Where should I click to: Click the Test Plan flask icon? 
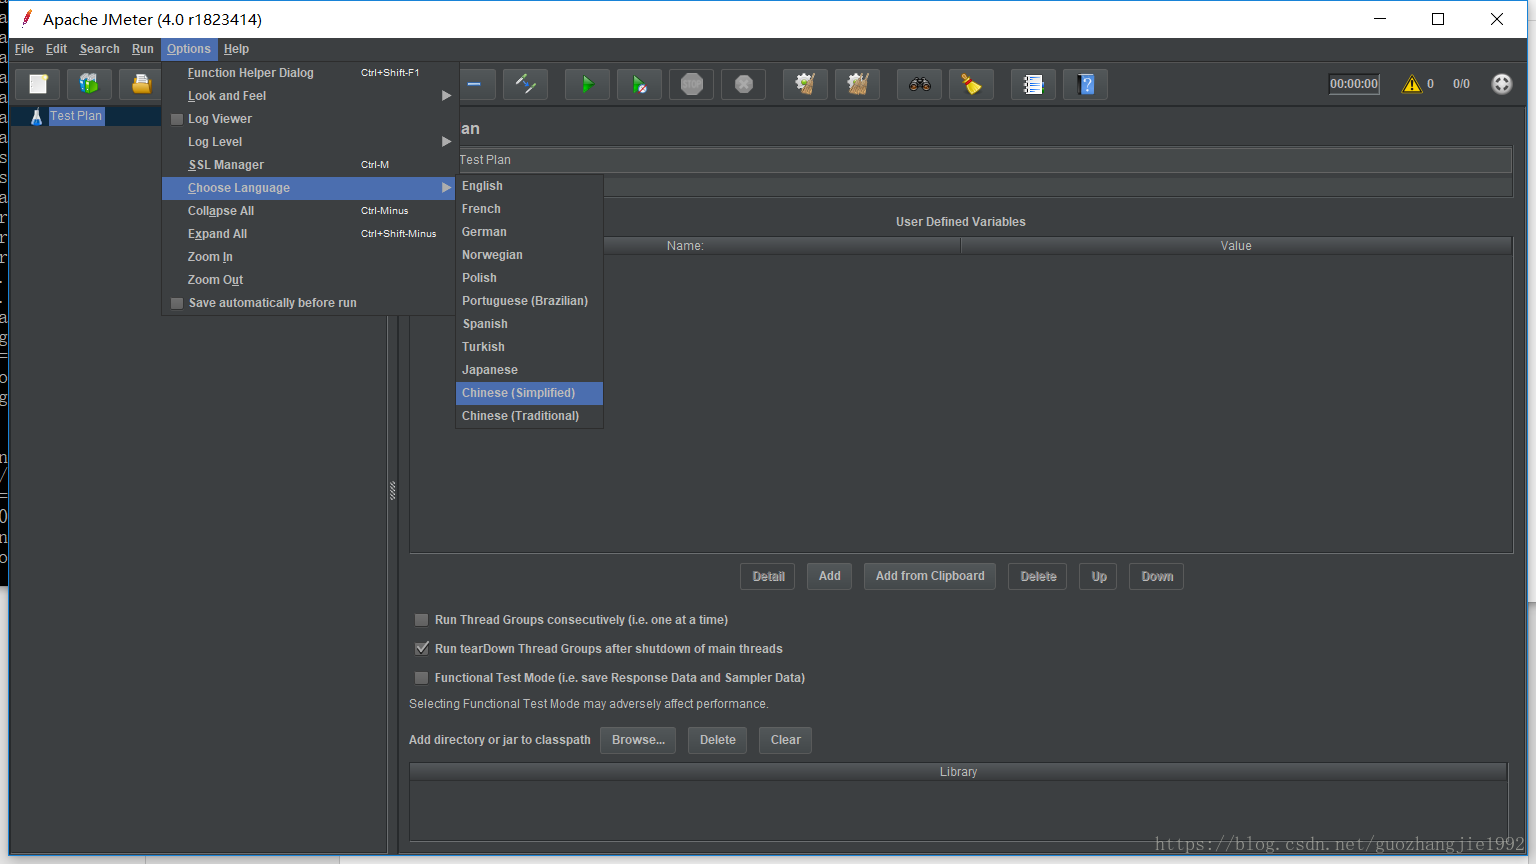(x=36, y=116)
